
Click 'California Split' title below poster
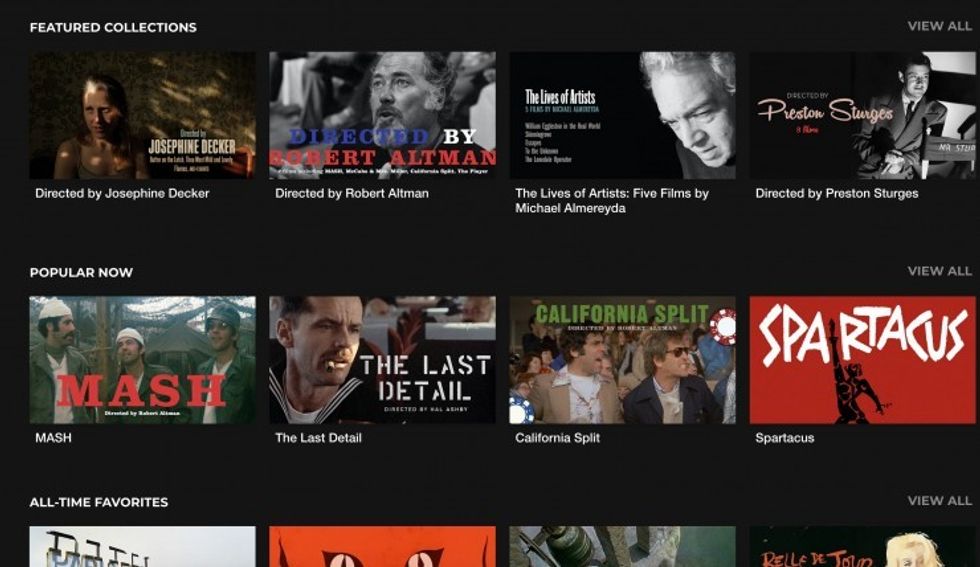(x=558, y=438)
